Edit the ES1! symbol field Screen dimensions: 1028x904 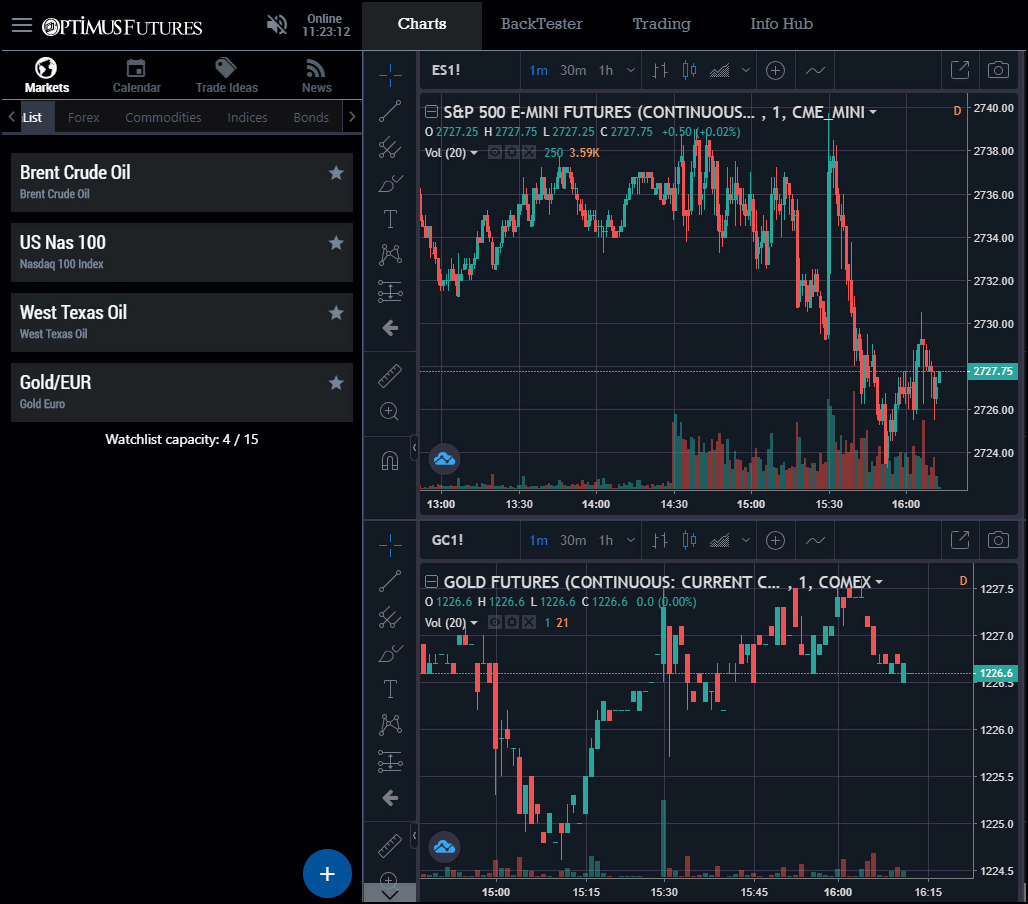[472, 70]
